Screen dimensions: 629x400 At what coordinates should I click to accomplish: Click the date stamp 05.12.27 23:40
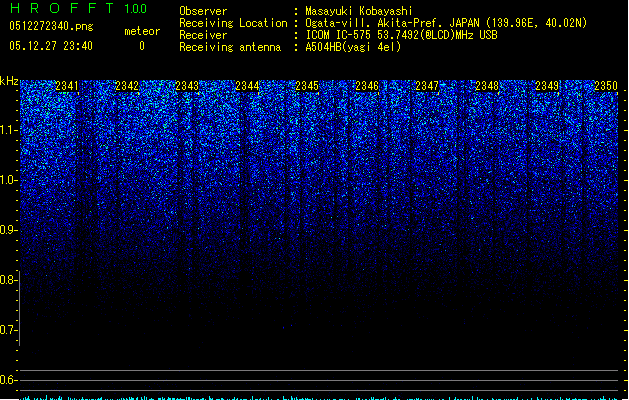(51, 46)
